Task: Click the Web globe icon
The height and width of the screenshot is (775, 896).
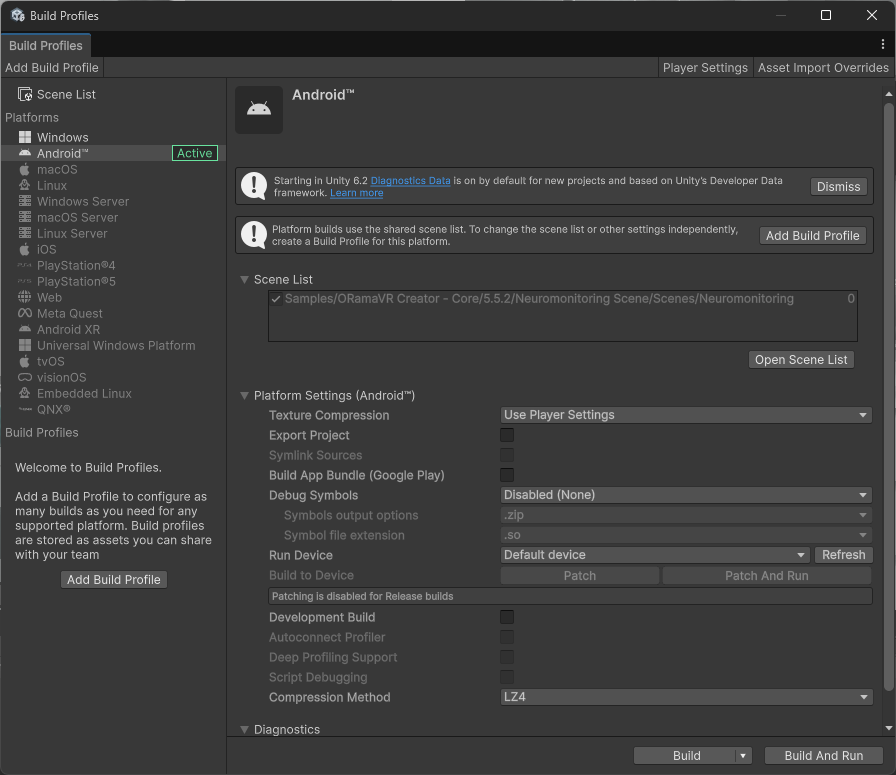Action: (x=25, y=297)
